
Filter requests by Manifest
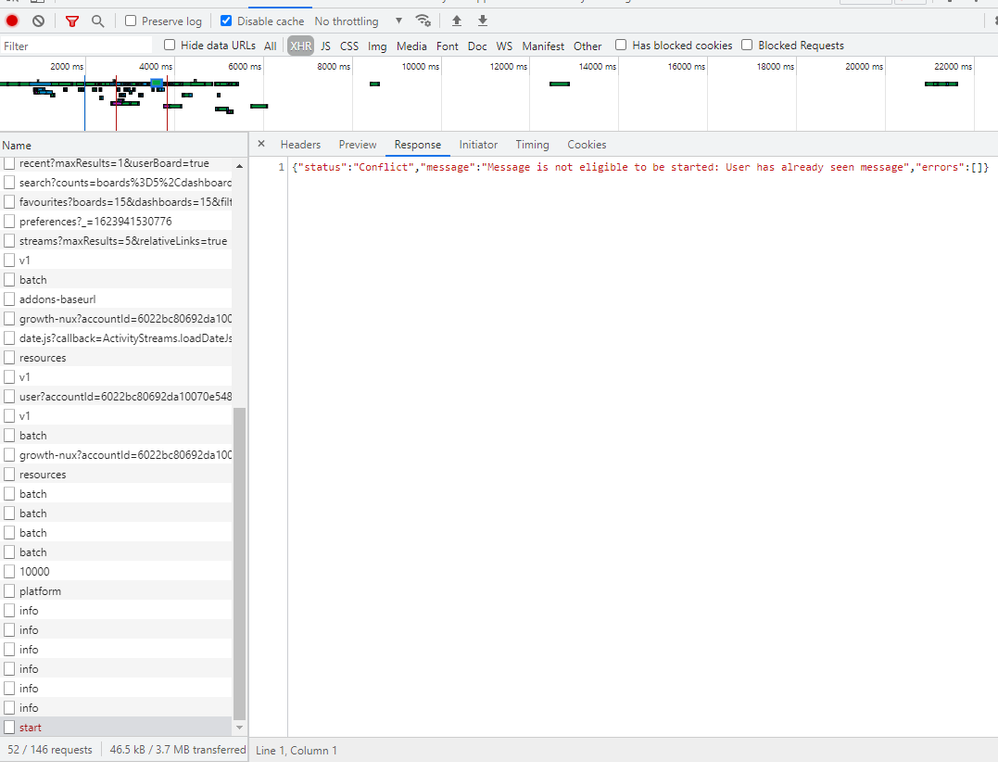[x=543, y=46]
